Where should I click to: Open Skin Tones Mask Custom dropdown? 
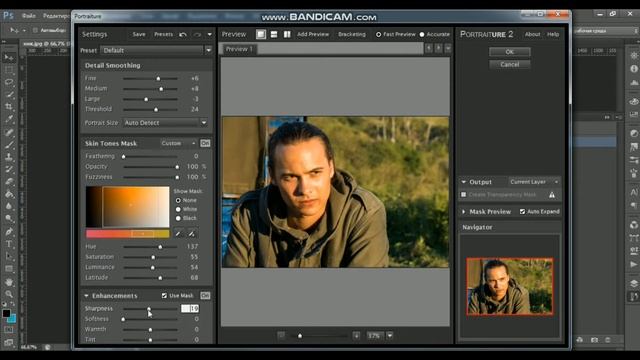pyautogui.click(x=178, y=143)
